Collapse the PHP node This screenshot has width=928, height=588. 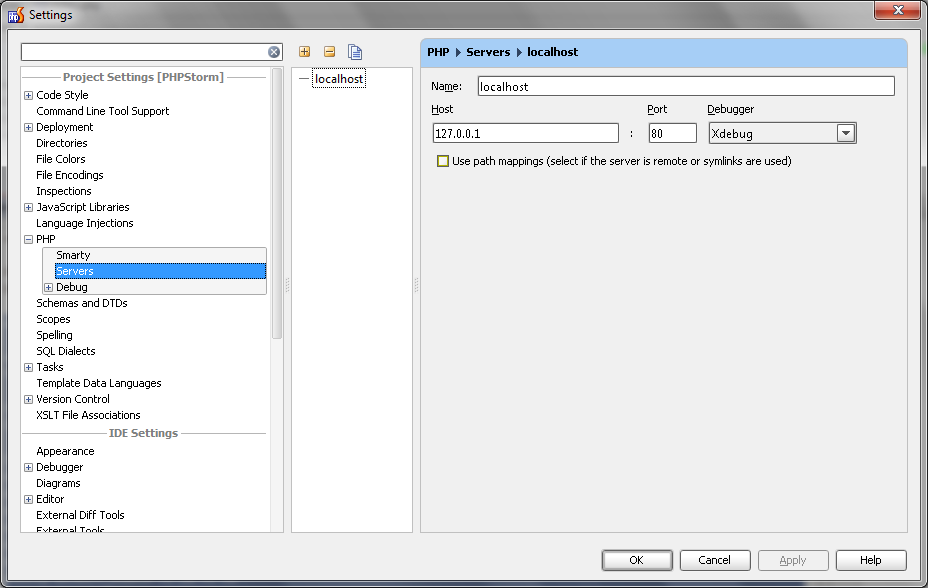coord(28,240)
